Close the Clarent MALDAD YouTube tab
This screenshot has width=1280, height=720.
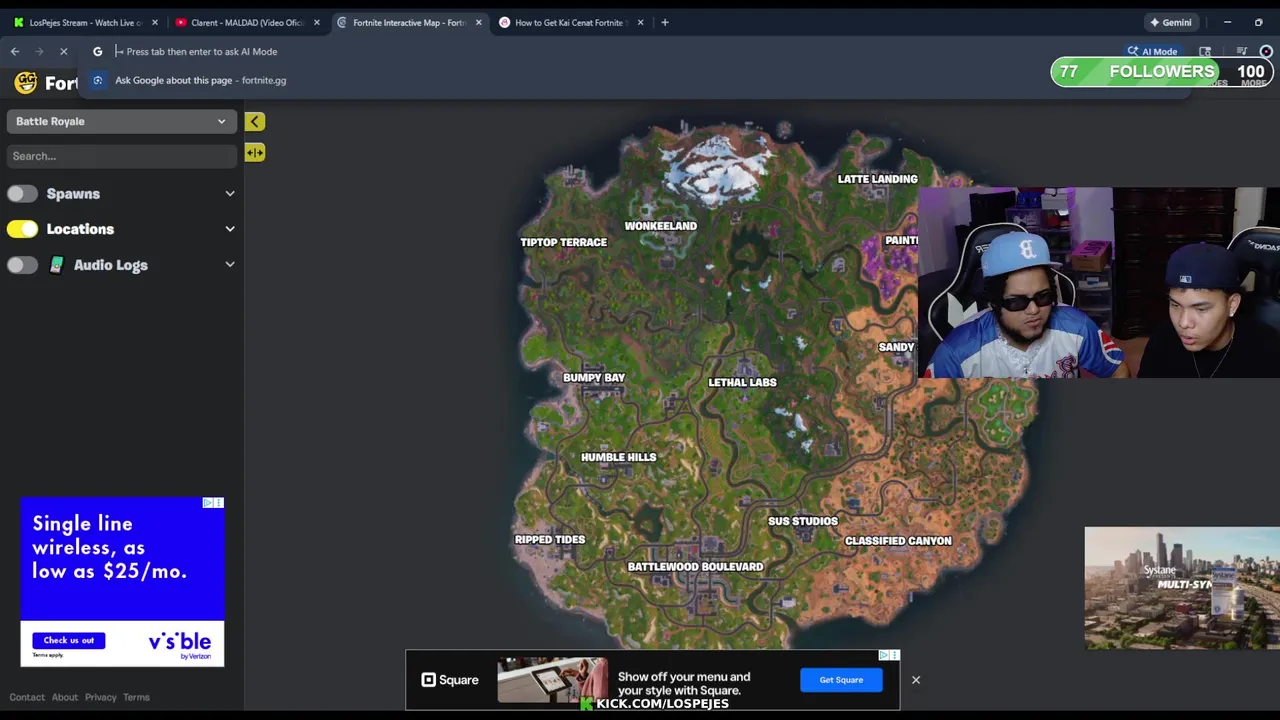point(317,22)
